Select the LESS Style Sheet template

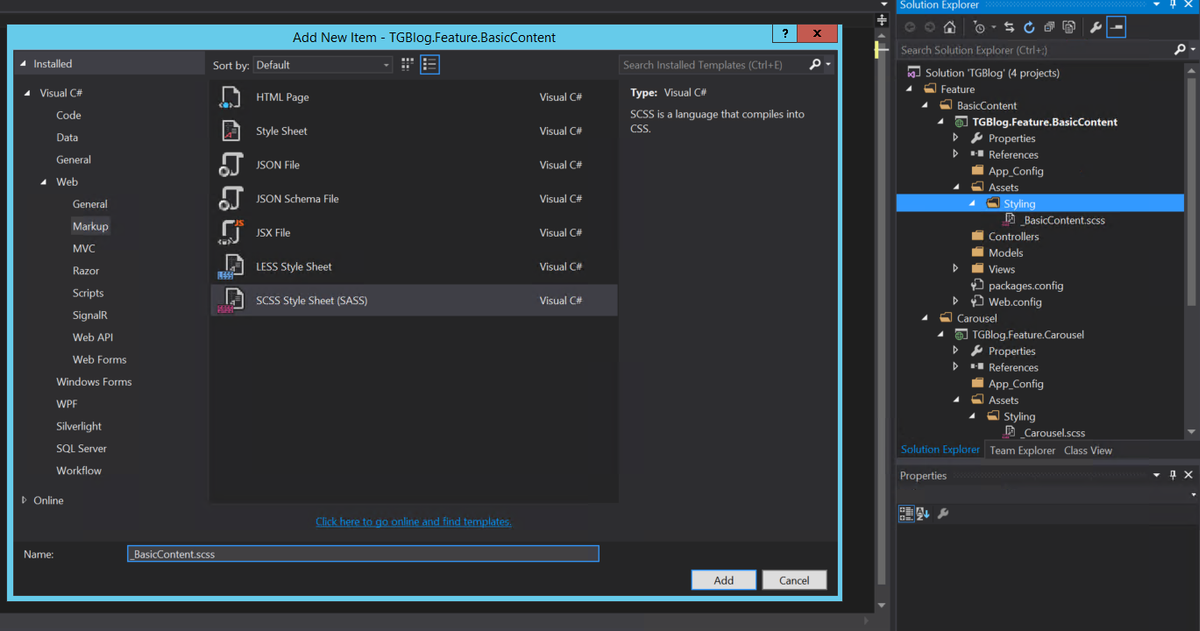[x=413, y=267]
